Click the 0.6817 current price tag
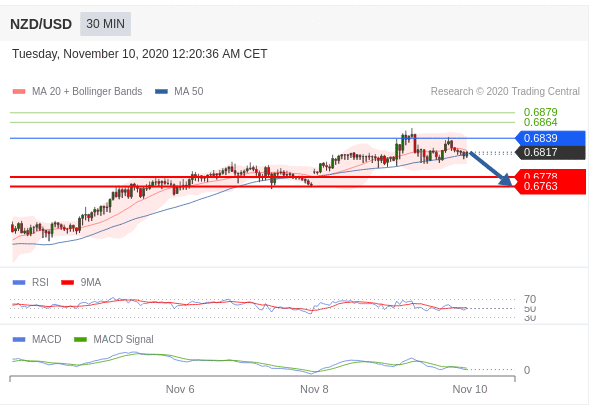The image size is (593, 411). (x=550, y=152)
